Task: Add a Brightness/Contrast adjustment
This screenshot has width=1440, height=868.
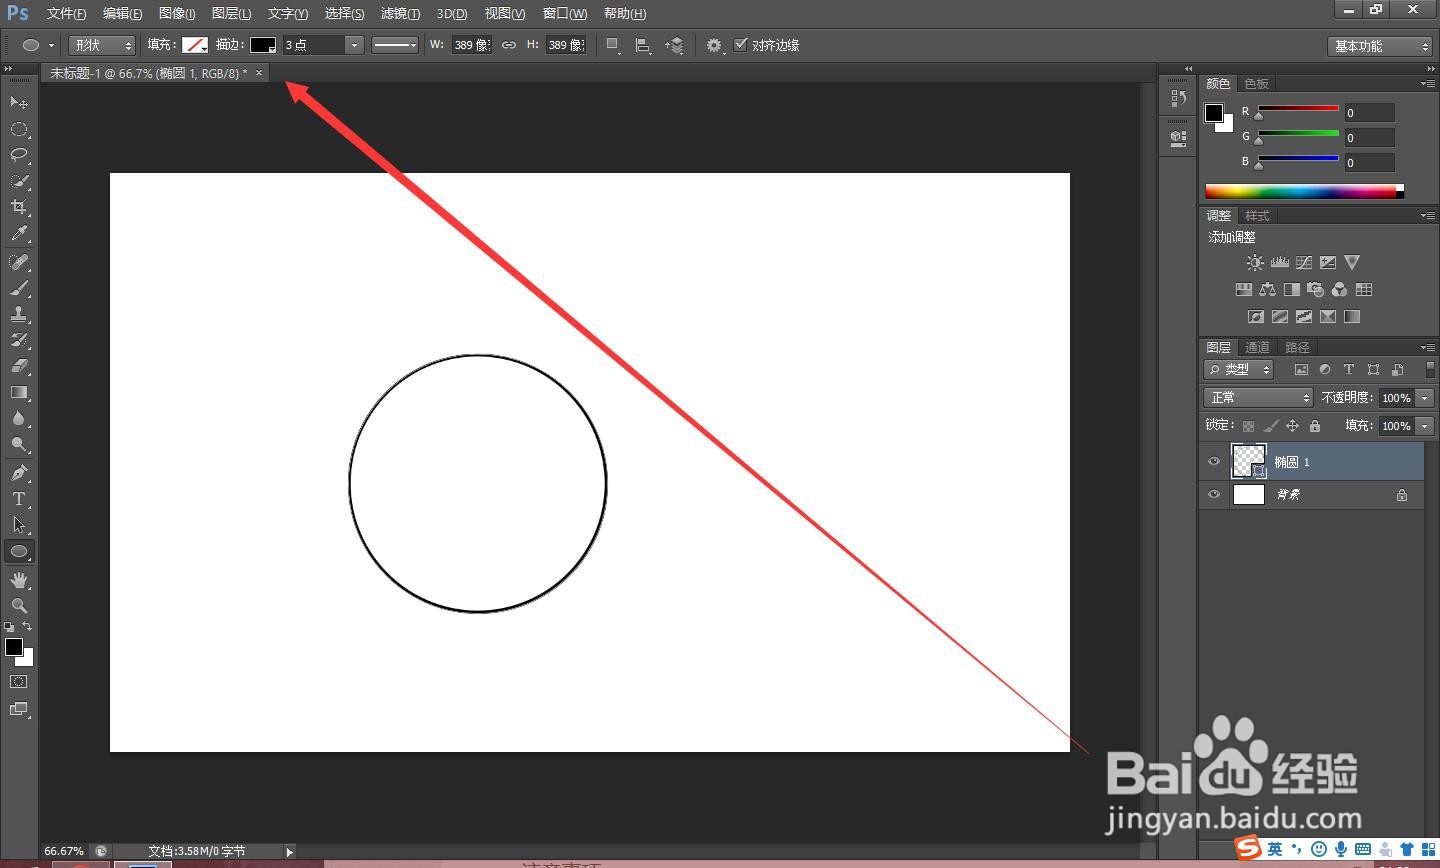Action: [1255, 263]
